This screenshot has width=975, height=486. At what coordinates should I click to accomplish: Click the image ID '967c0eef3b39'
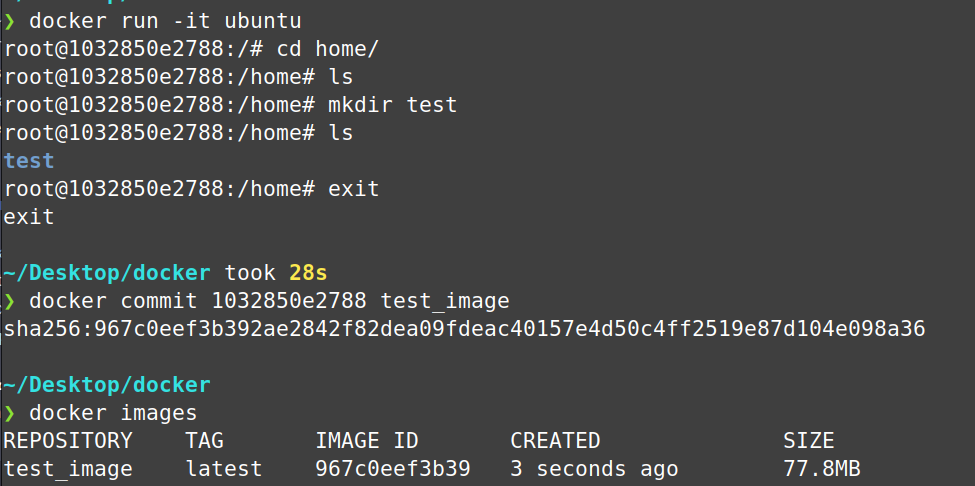point(392,468)
